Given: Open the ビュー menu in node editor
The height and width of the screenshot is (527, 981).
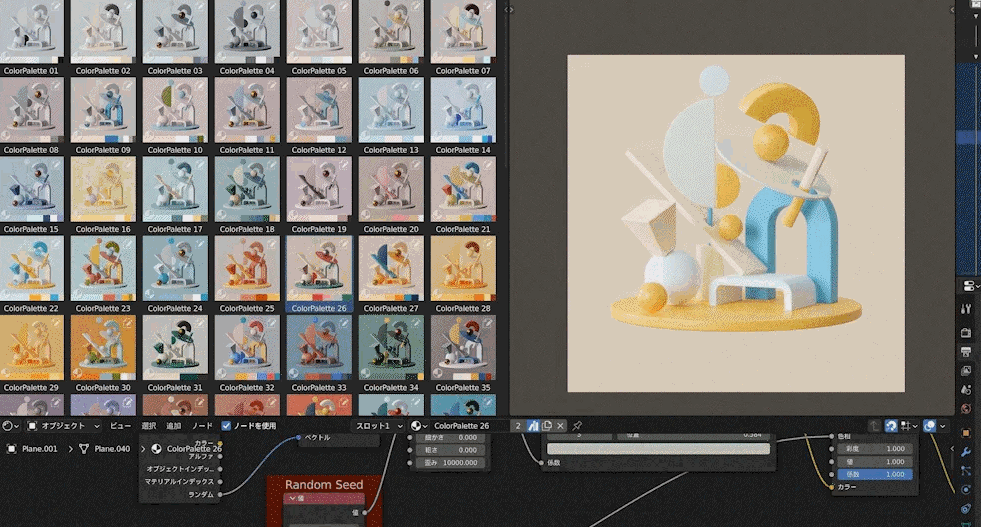Looking at the screenshot, I should (x=120, y=426).
